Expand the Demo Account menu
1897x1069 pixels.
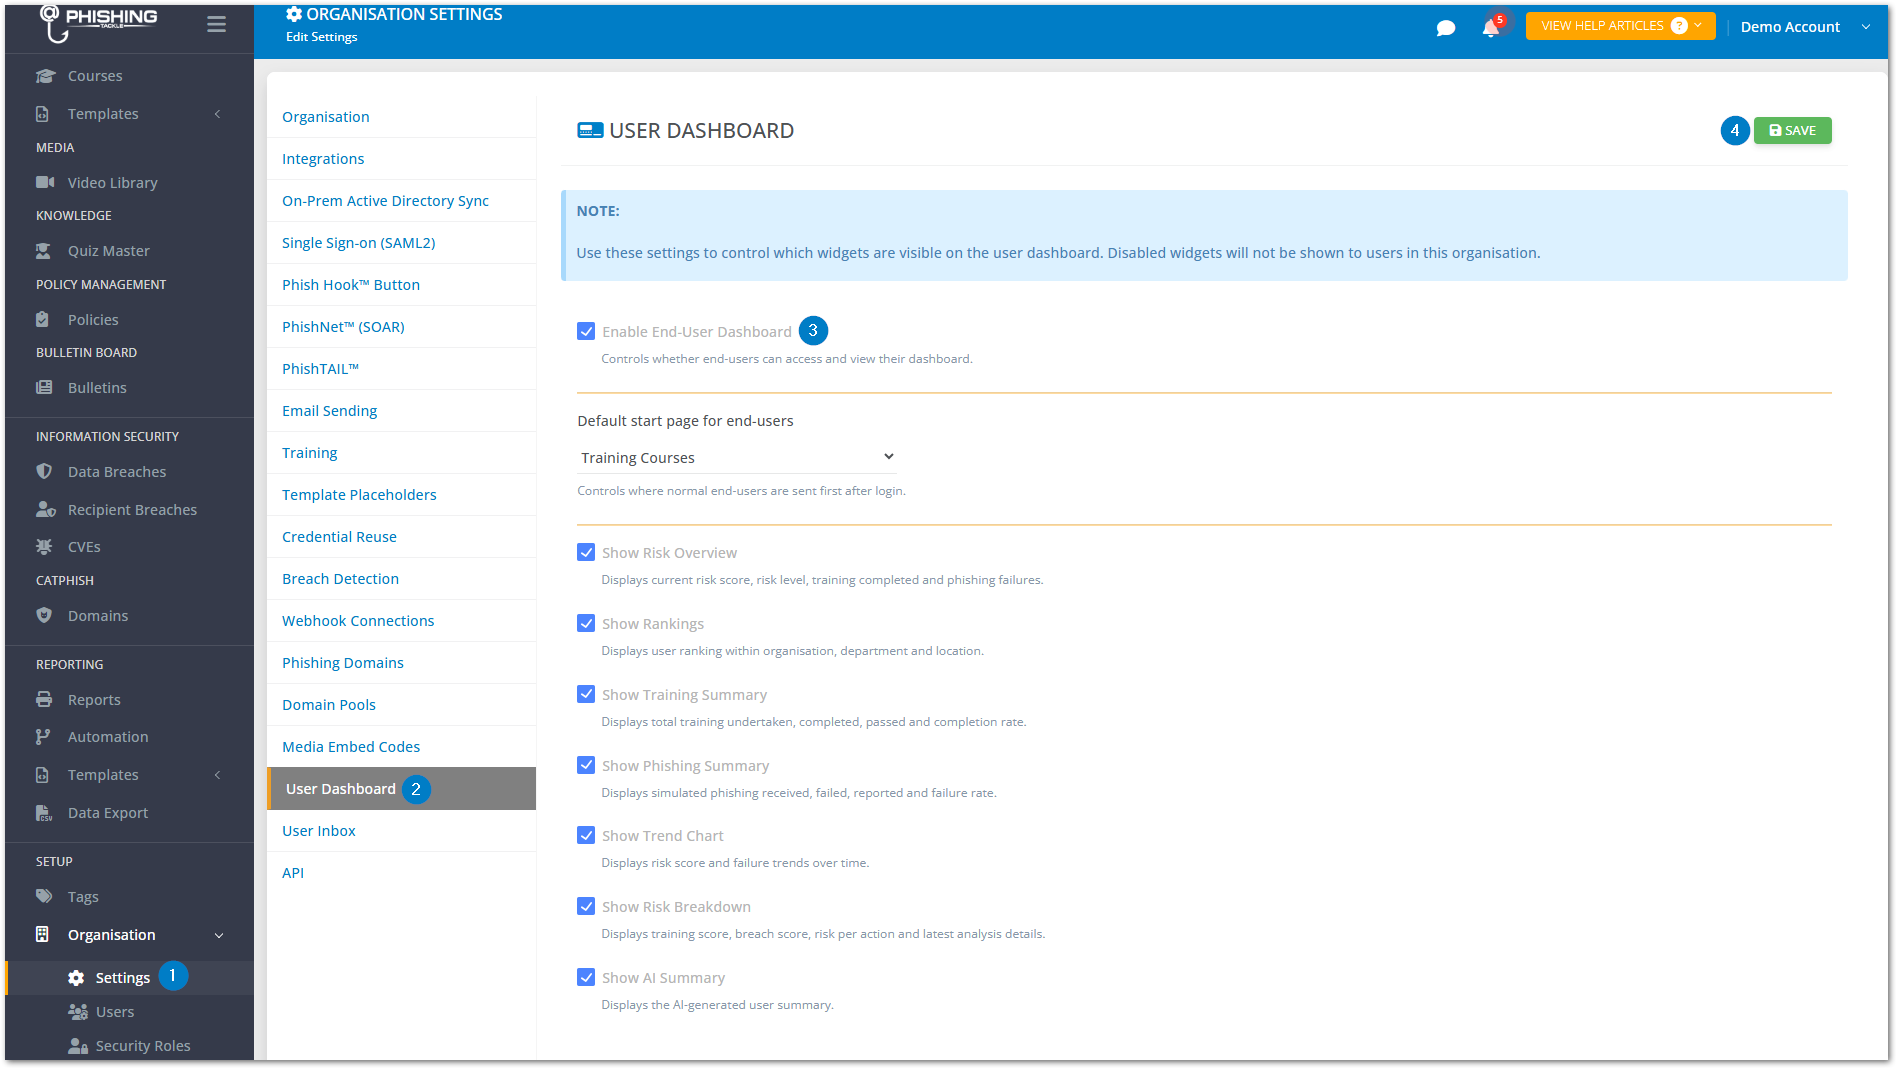pos(1805,27)
